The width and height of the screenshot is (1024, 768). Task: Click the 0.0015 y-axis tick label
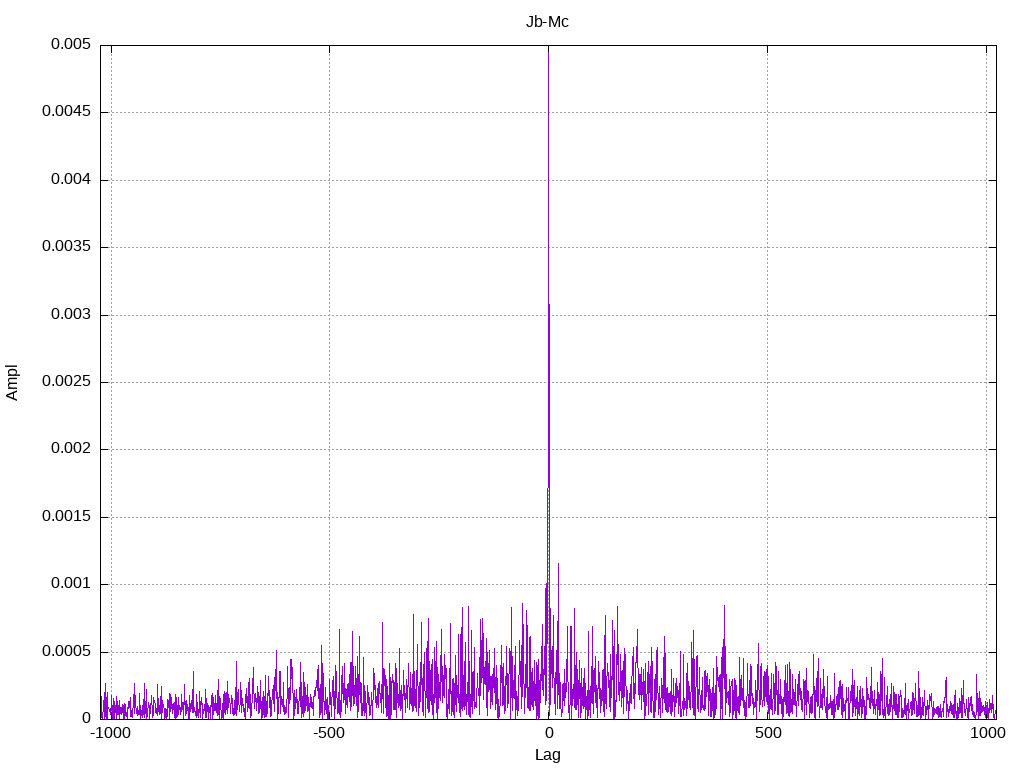tap(66, 517)
